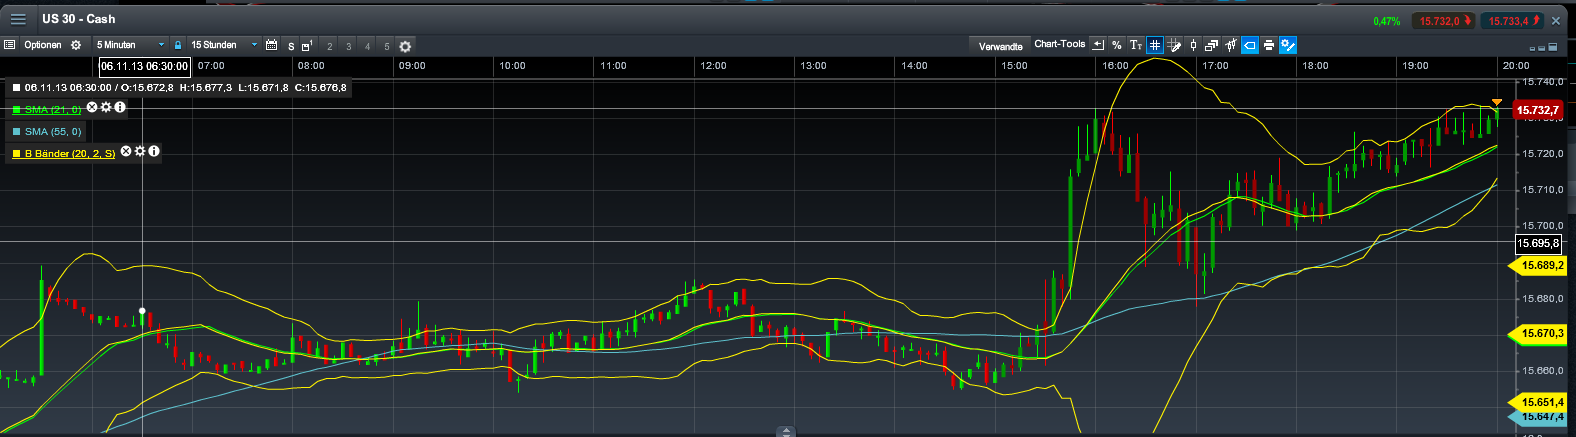Open the overlapping windows layout icon

point(1211,45)
